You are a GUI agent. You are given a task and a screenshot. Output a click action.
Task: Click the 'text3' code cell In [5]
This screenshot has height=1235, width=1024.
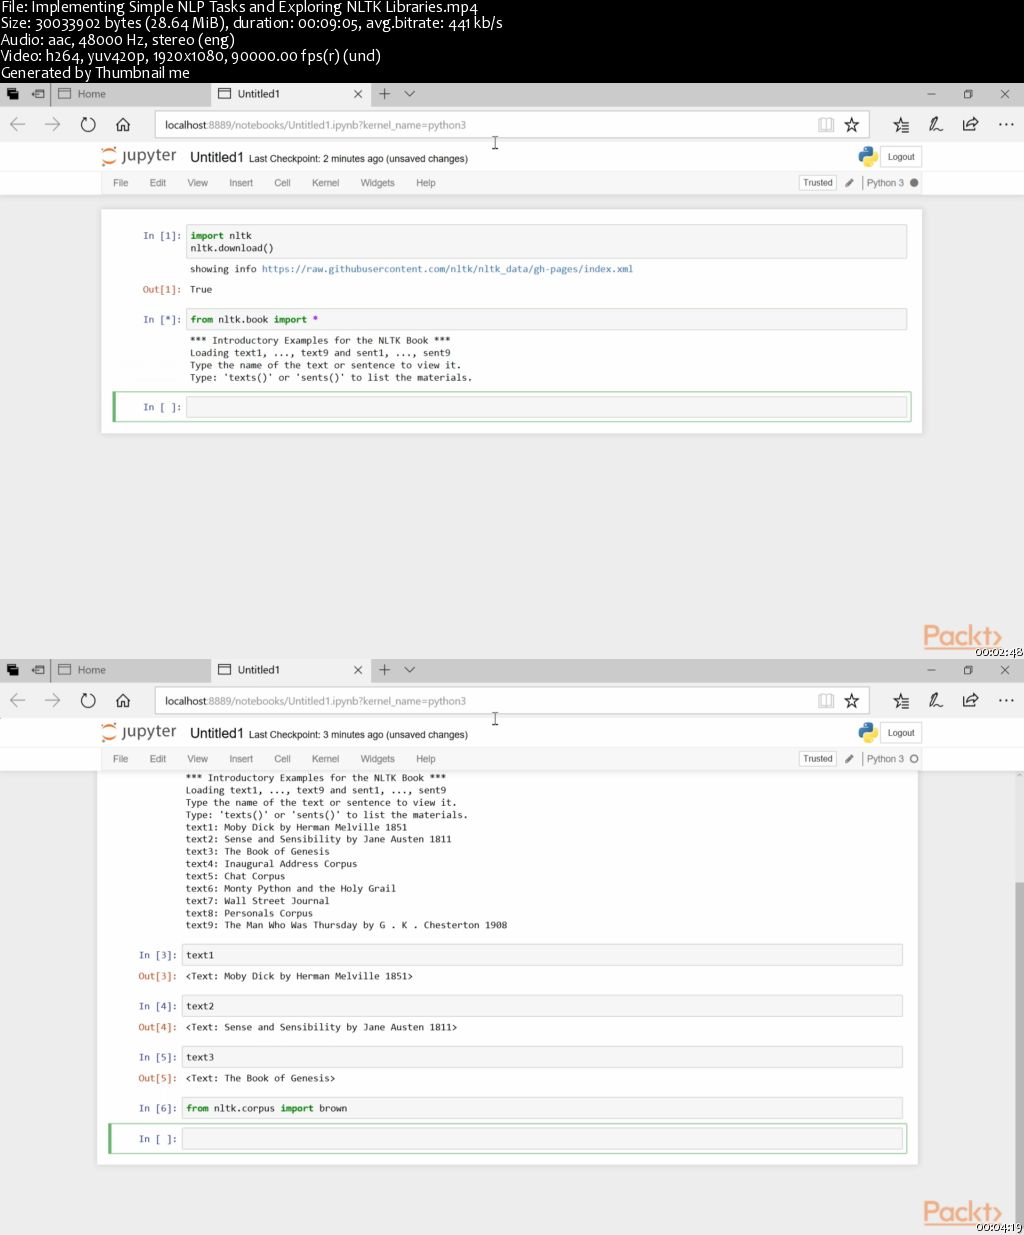click(542, 1057)
